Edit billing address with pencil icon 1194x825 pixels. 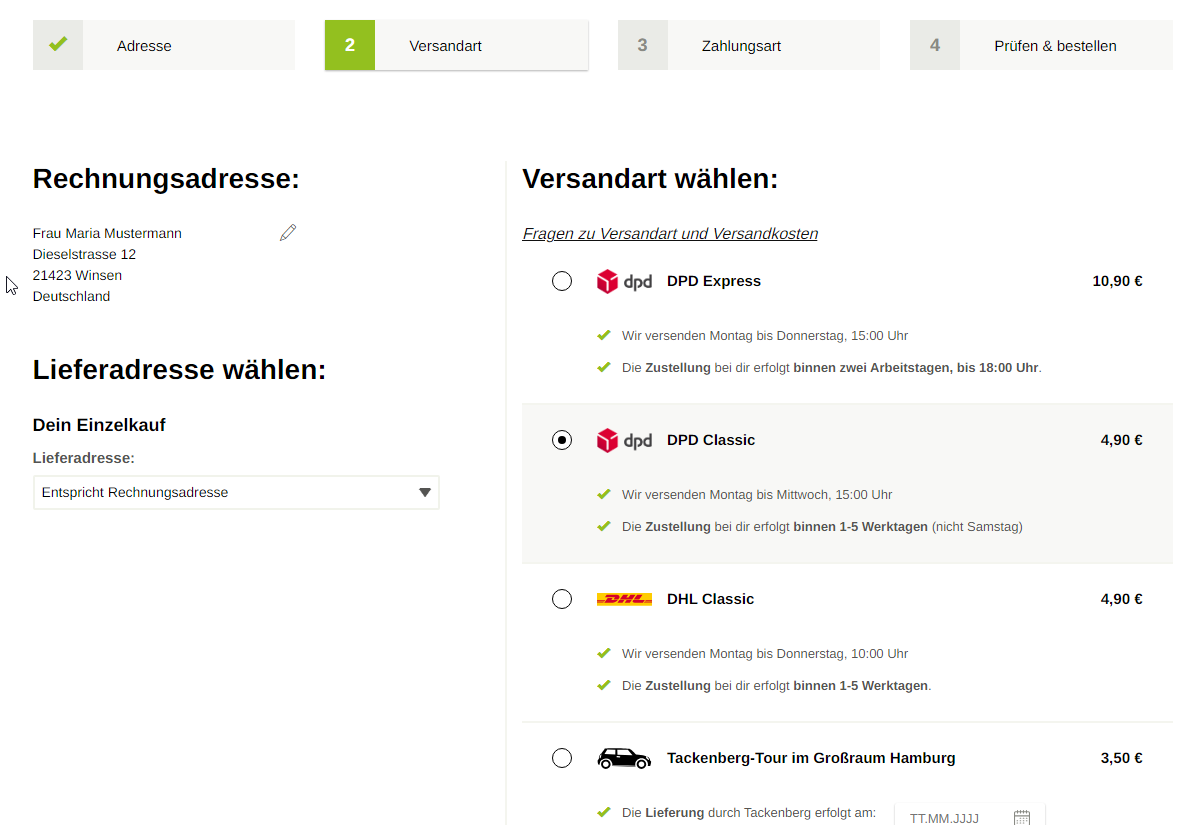(x=288, y=232)
